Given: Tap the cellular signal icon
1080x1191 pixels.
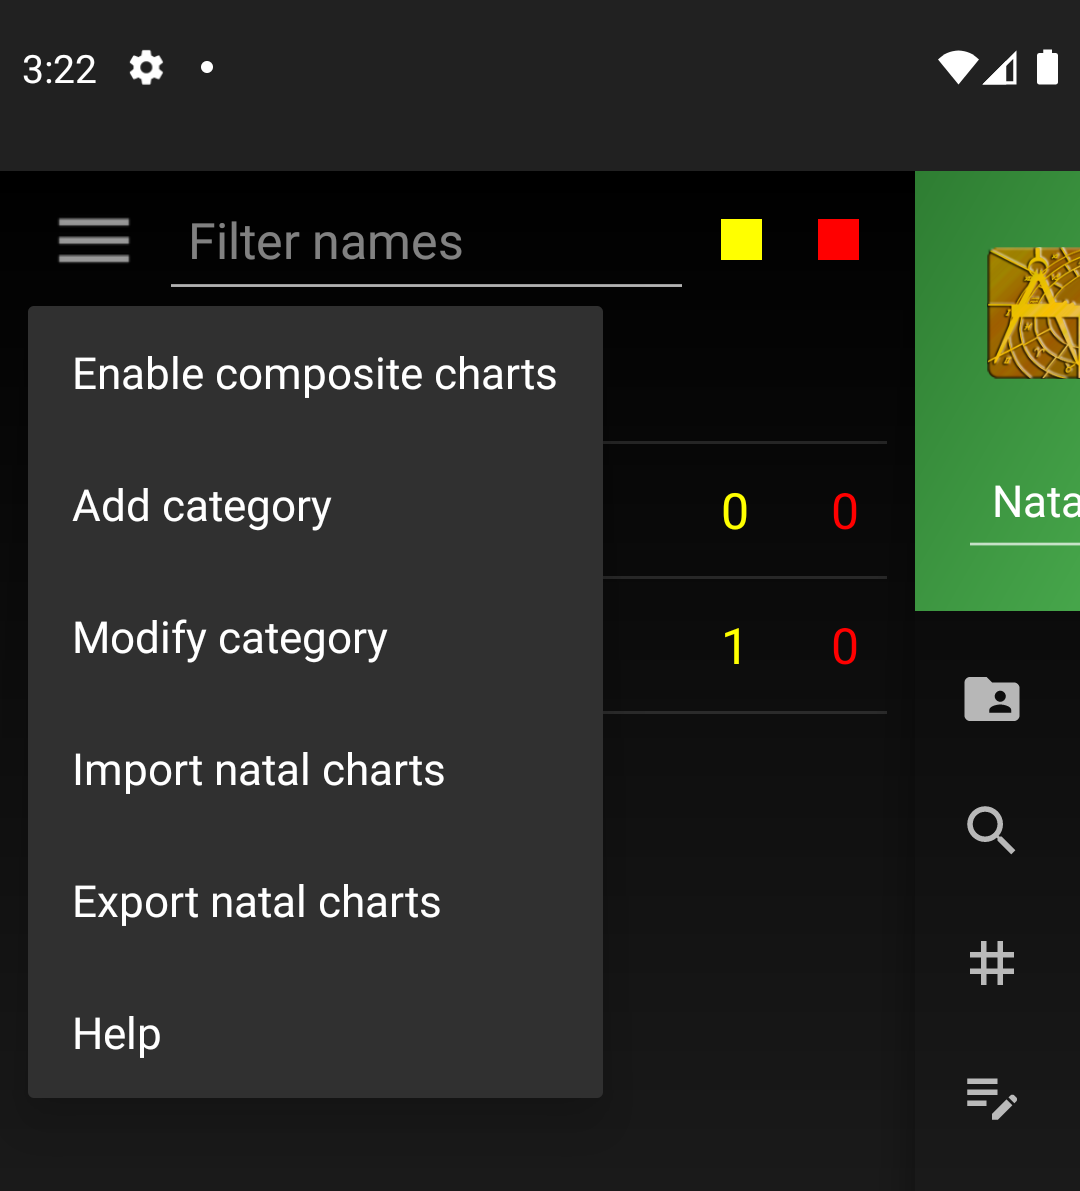Looking at the screenshot, I should point(1000,68).
